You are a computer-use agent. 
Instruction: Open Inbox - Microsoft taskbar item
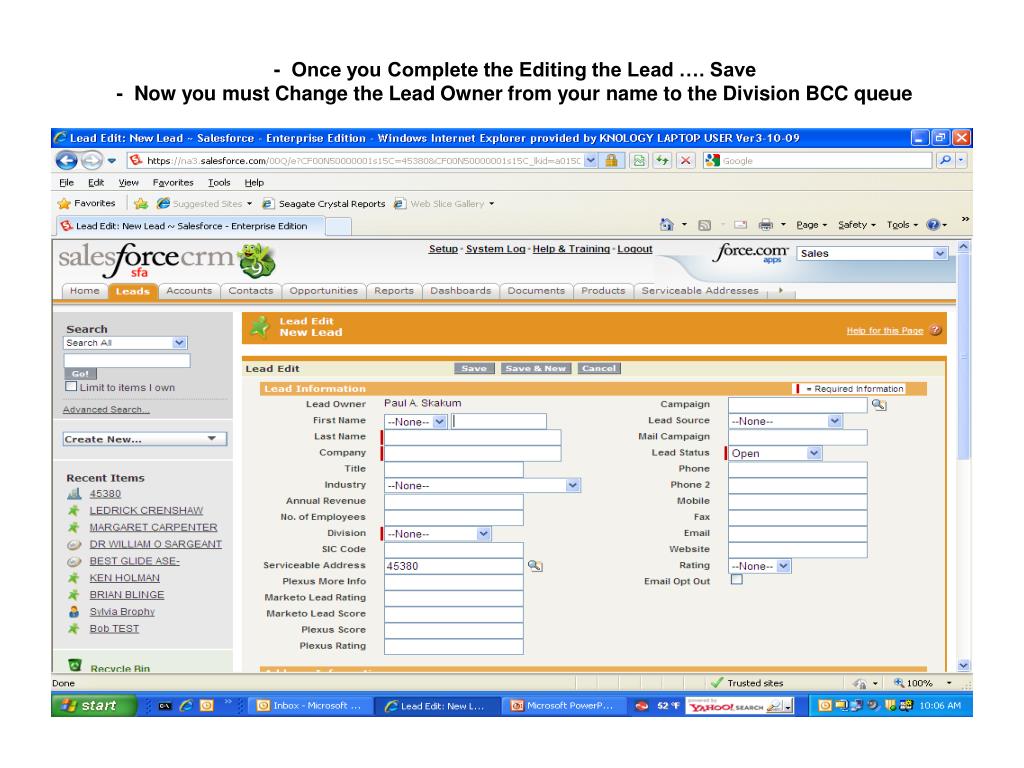click(309, 706)
